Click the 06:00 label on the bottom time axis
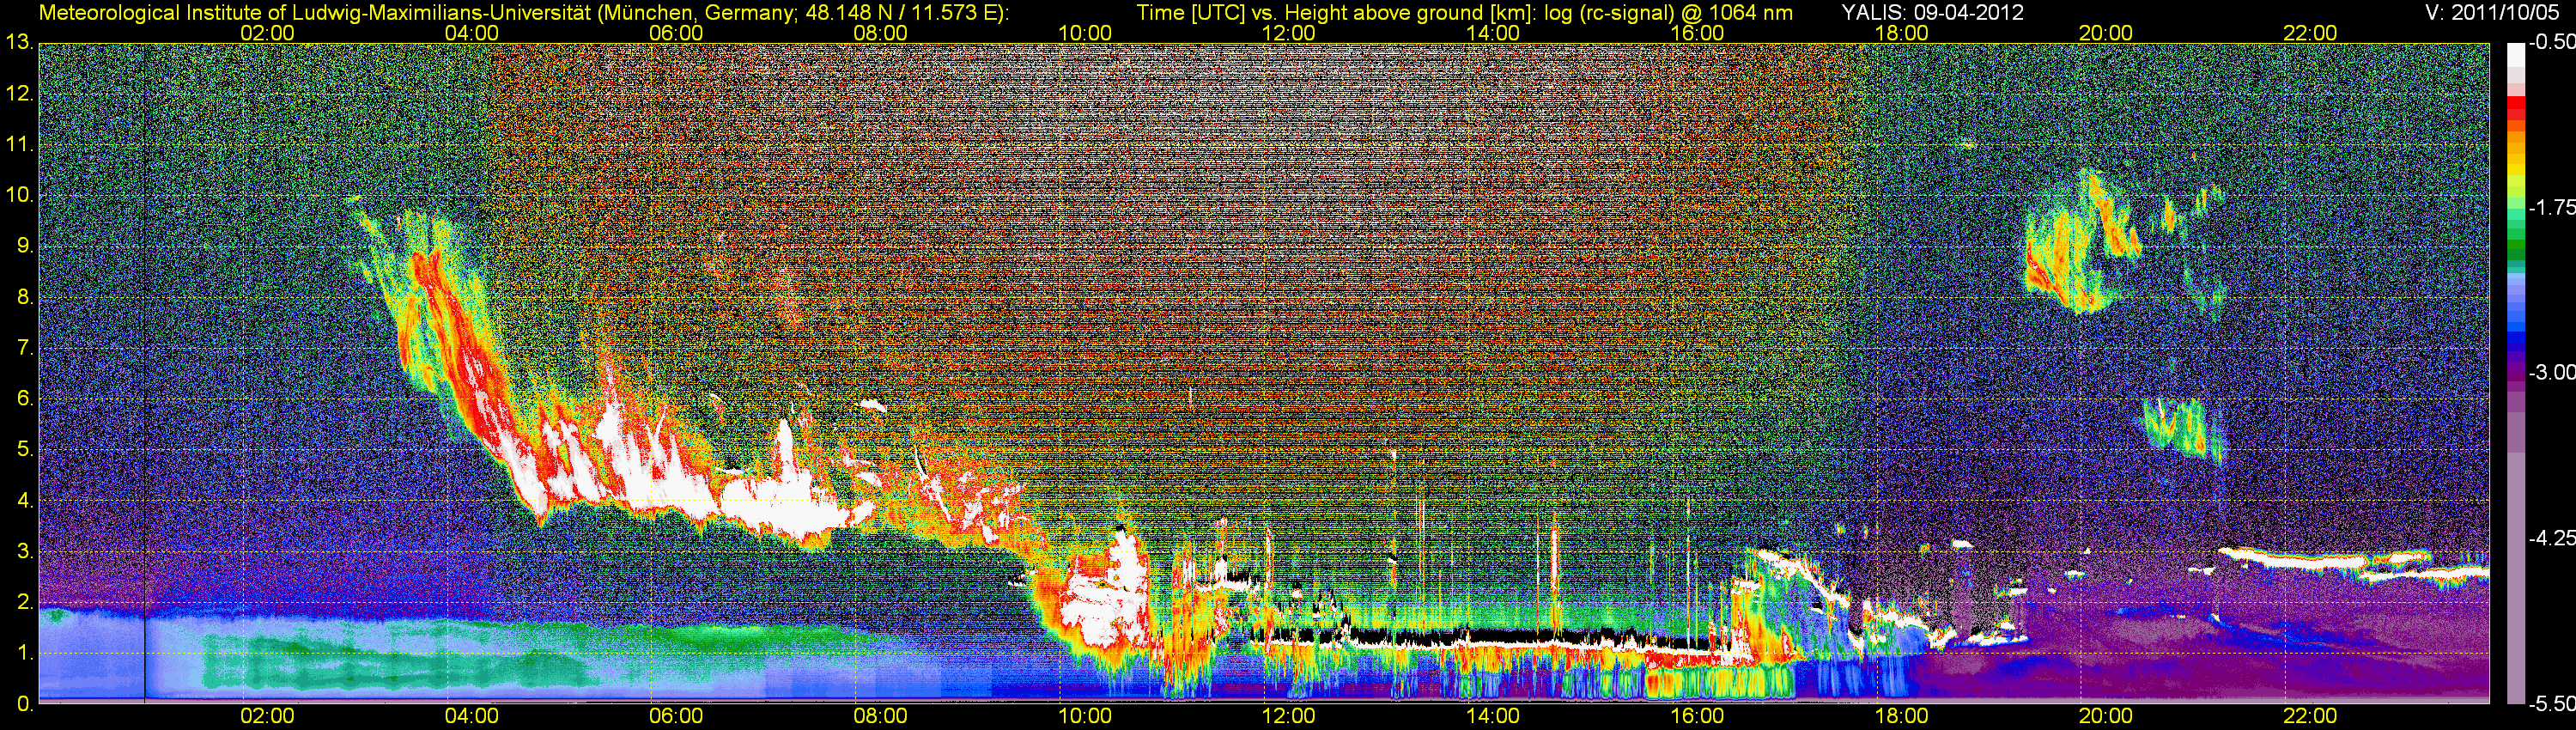The image size is (2576, 730). (x=676, y=716)
